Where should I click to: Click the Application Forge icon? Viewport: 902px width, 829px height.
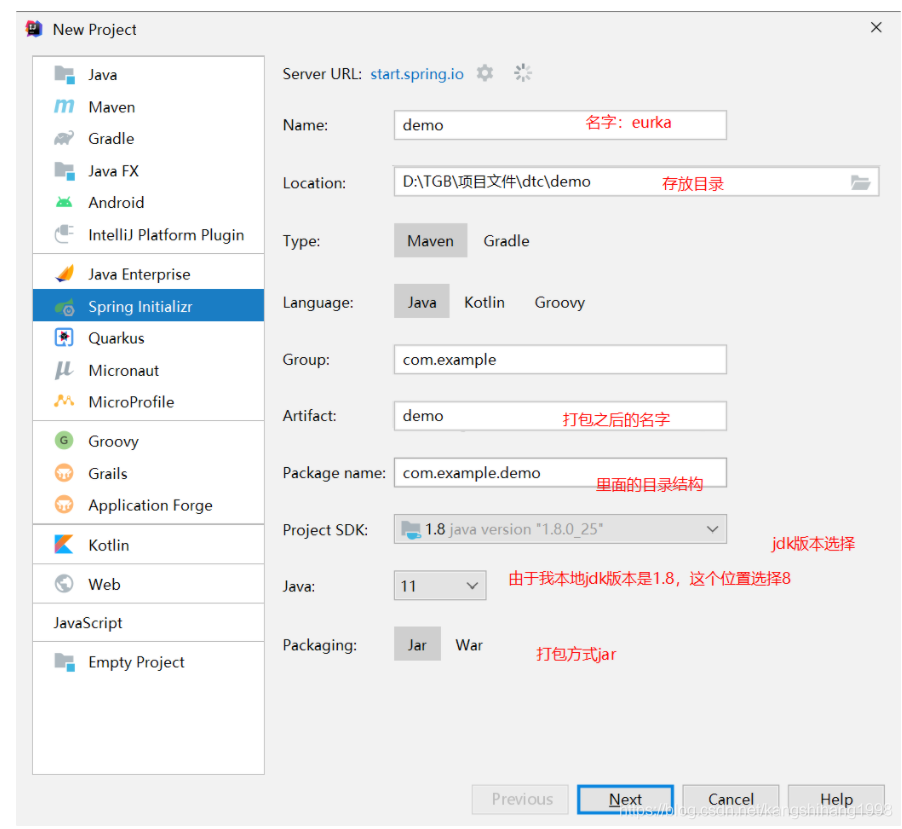coord(64,505)
